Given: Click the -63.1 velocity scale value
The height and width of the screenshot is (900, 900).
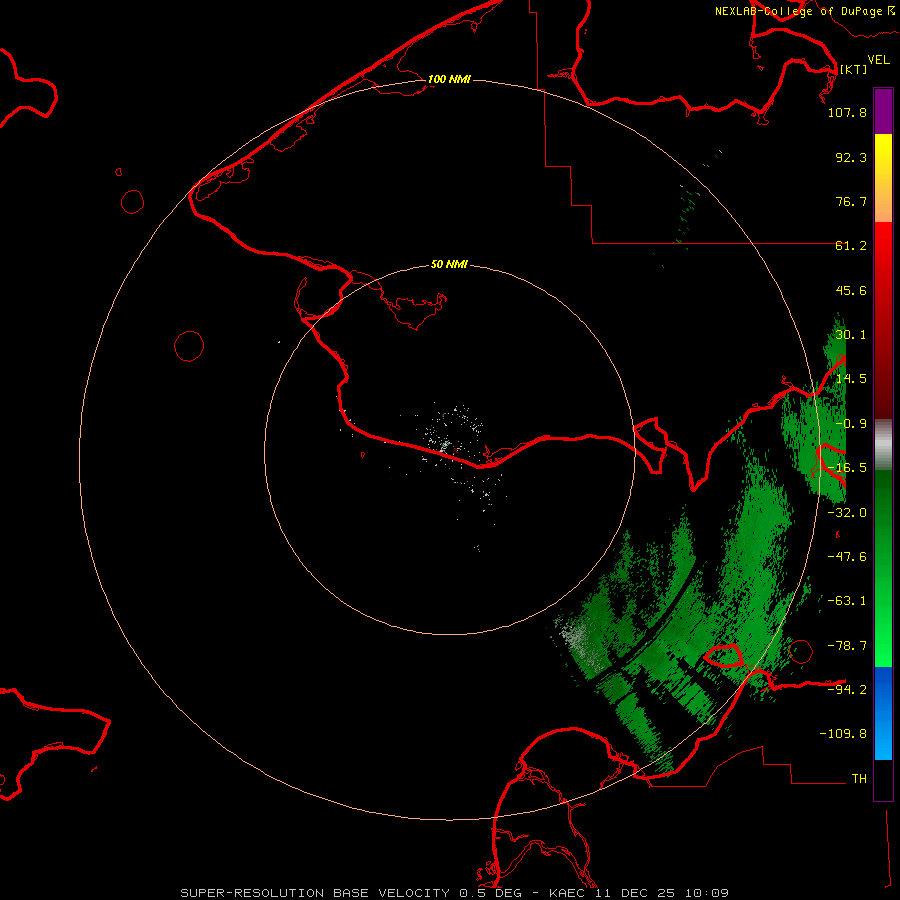Looking at the screenshot, I should (x=847, y=601).
